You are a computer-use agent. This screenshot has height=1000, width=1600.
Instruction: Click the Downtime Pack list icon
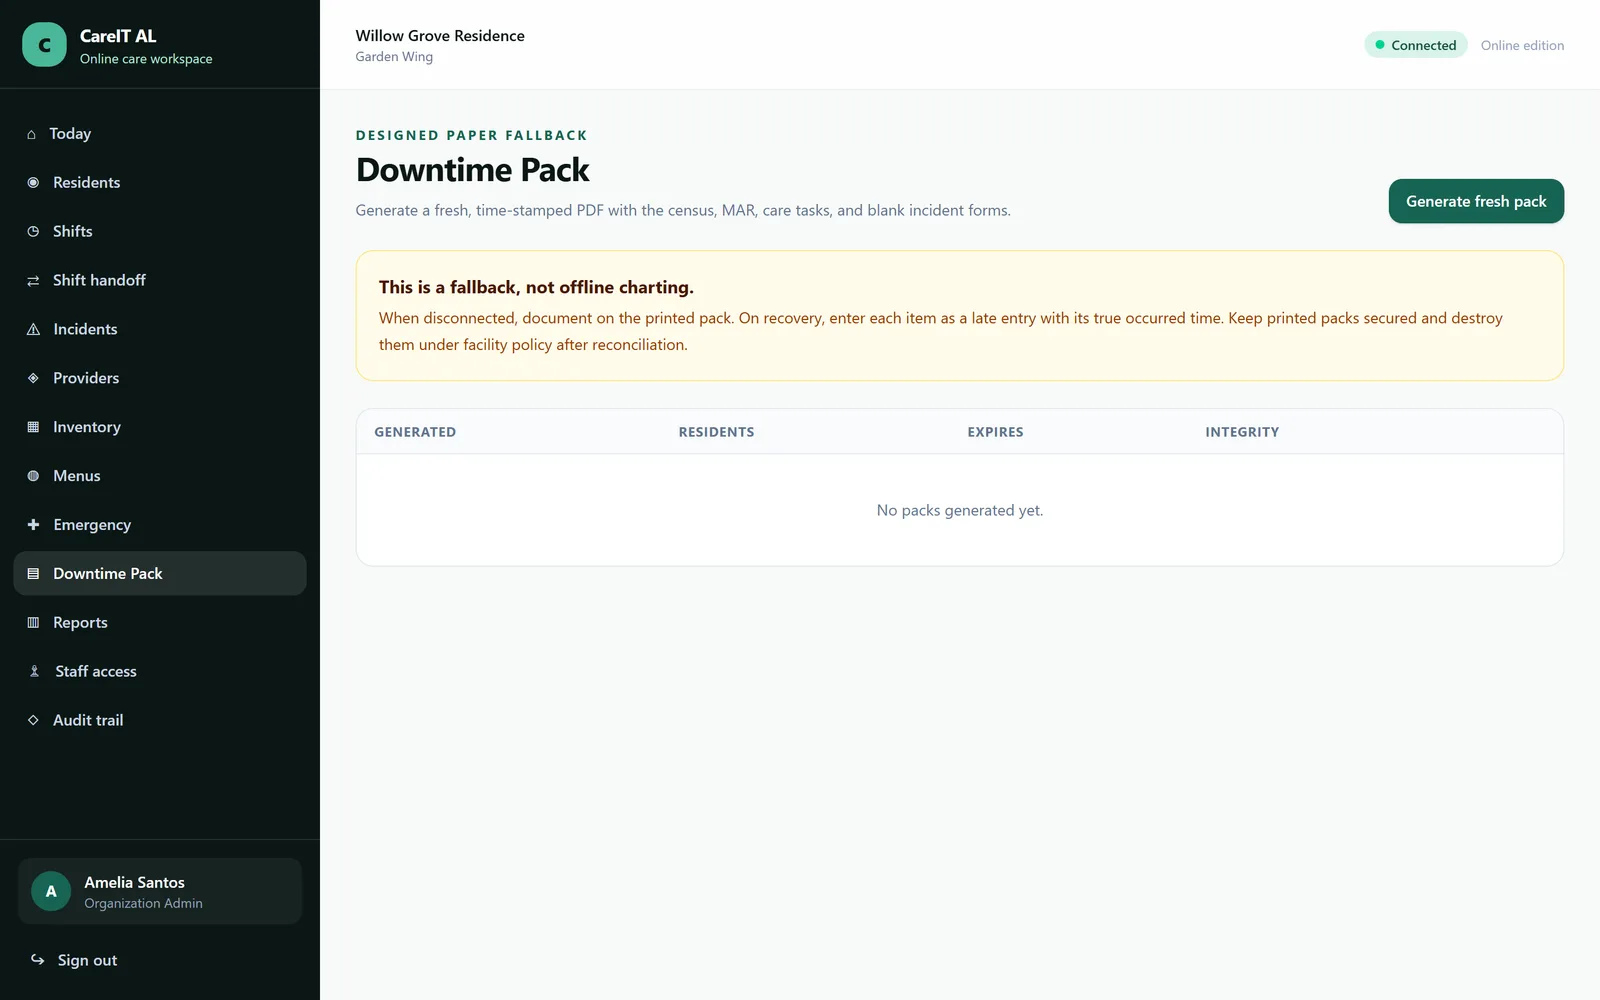[33, 574]
